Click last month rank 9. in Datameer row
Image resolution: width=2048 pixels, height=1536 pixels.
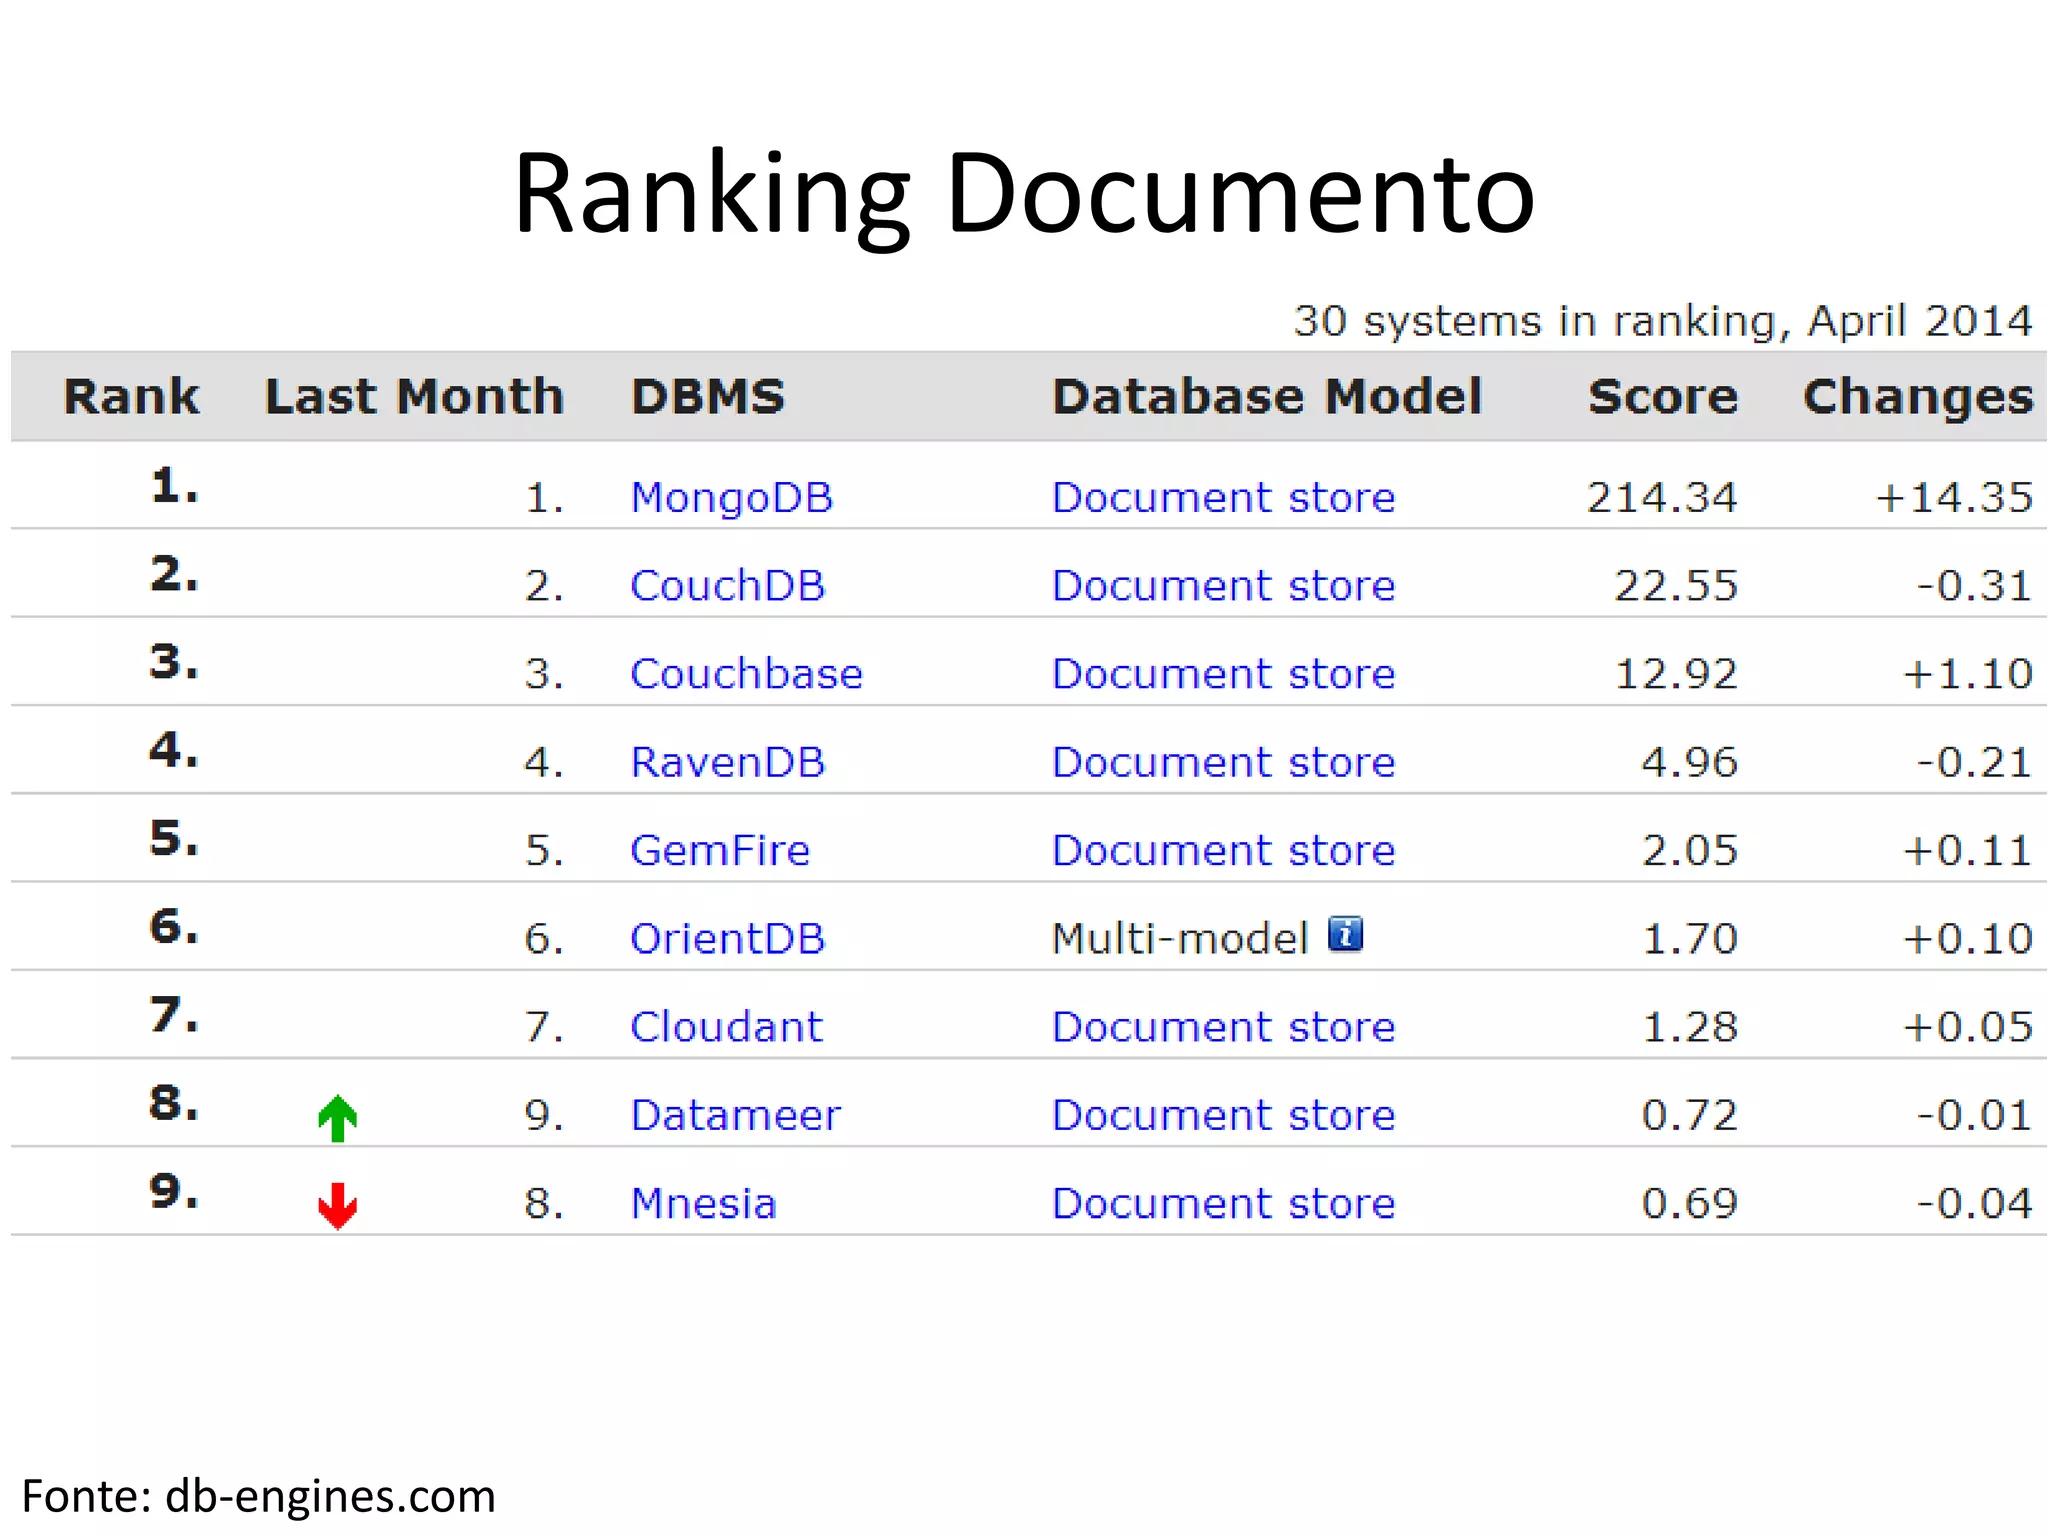(544, 1115)
